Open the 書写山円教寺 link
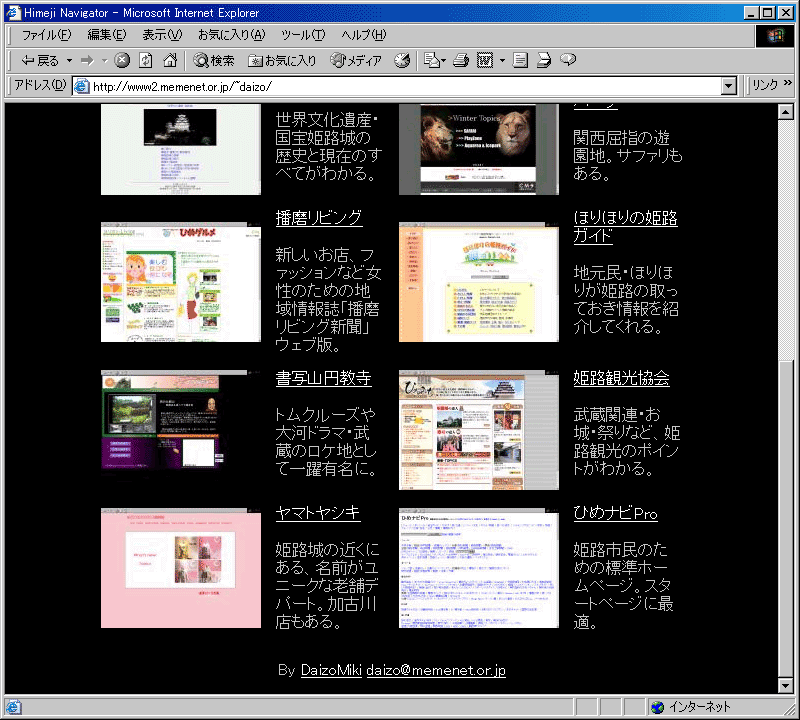The height and width of the screenshot is (720, 800). pos(323,378)
